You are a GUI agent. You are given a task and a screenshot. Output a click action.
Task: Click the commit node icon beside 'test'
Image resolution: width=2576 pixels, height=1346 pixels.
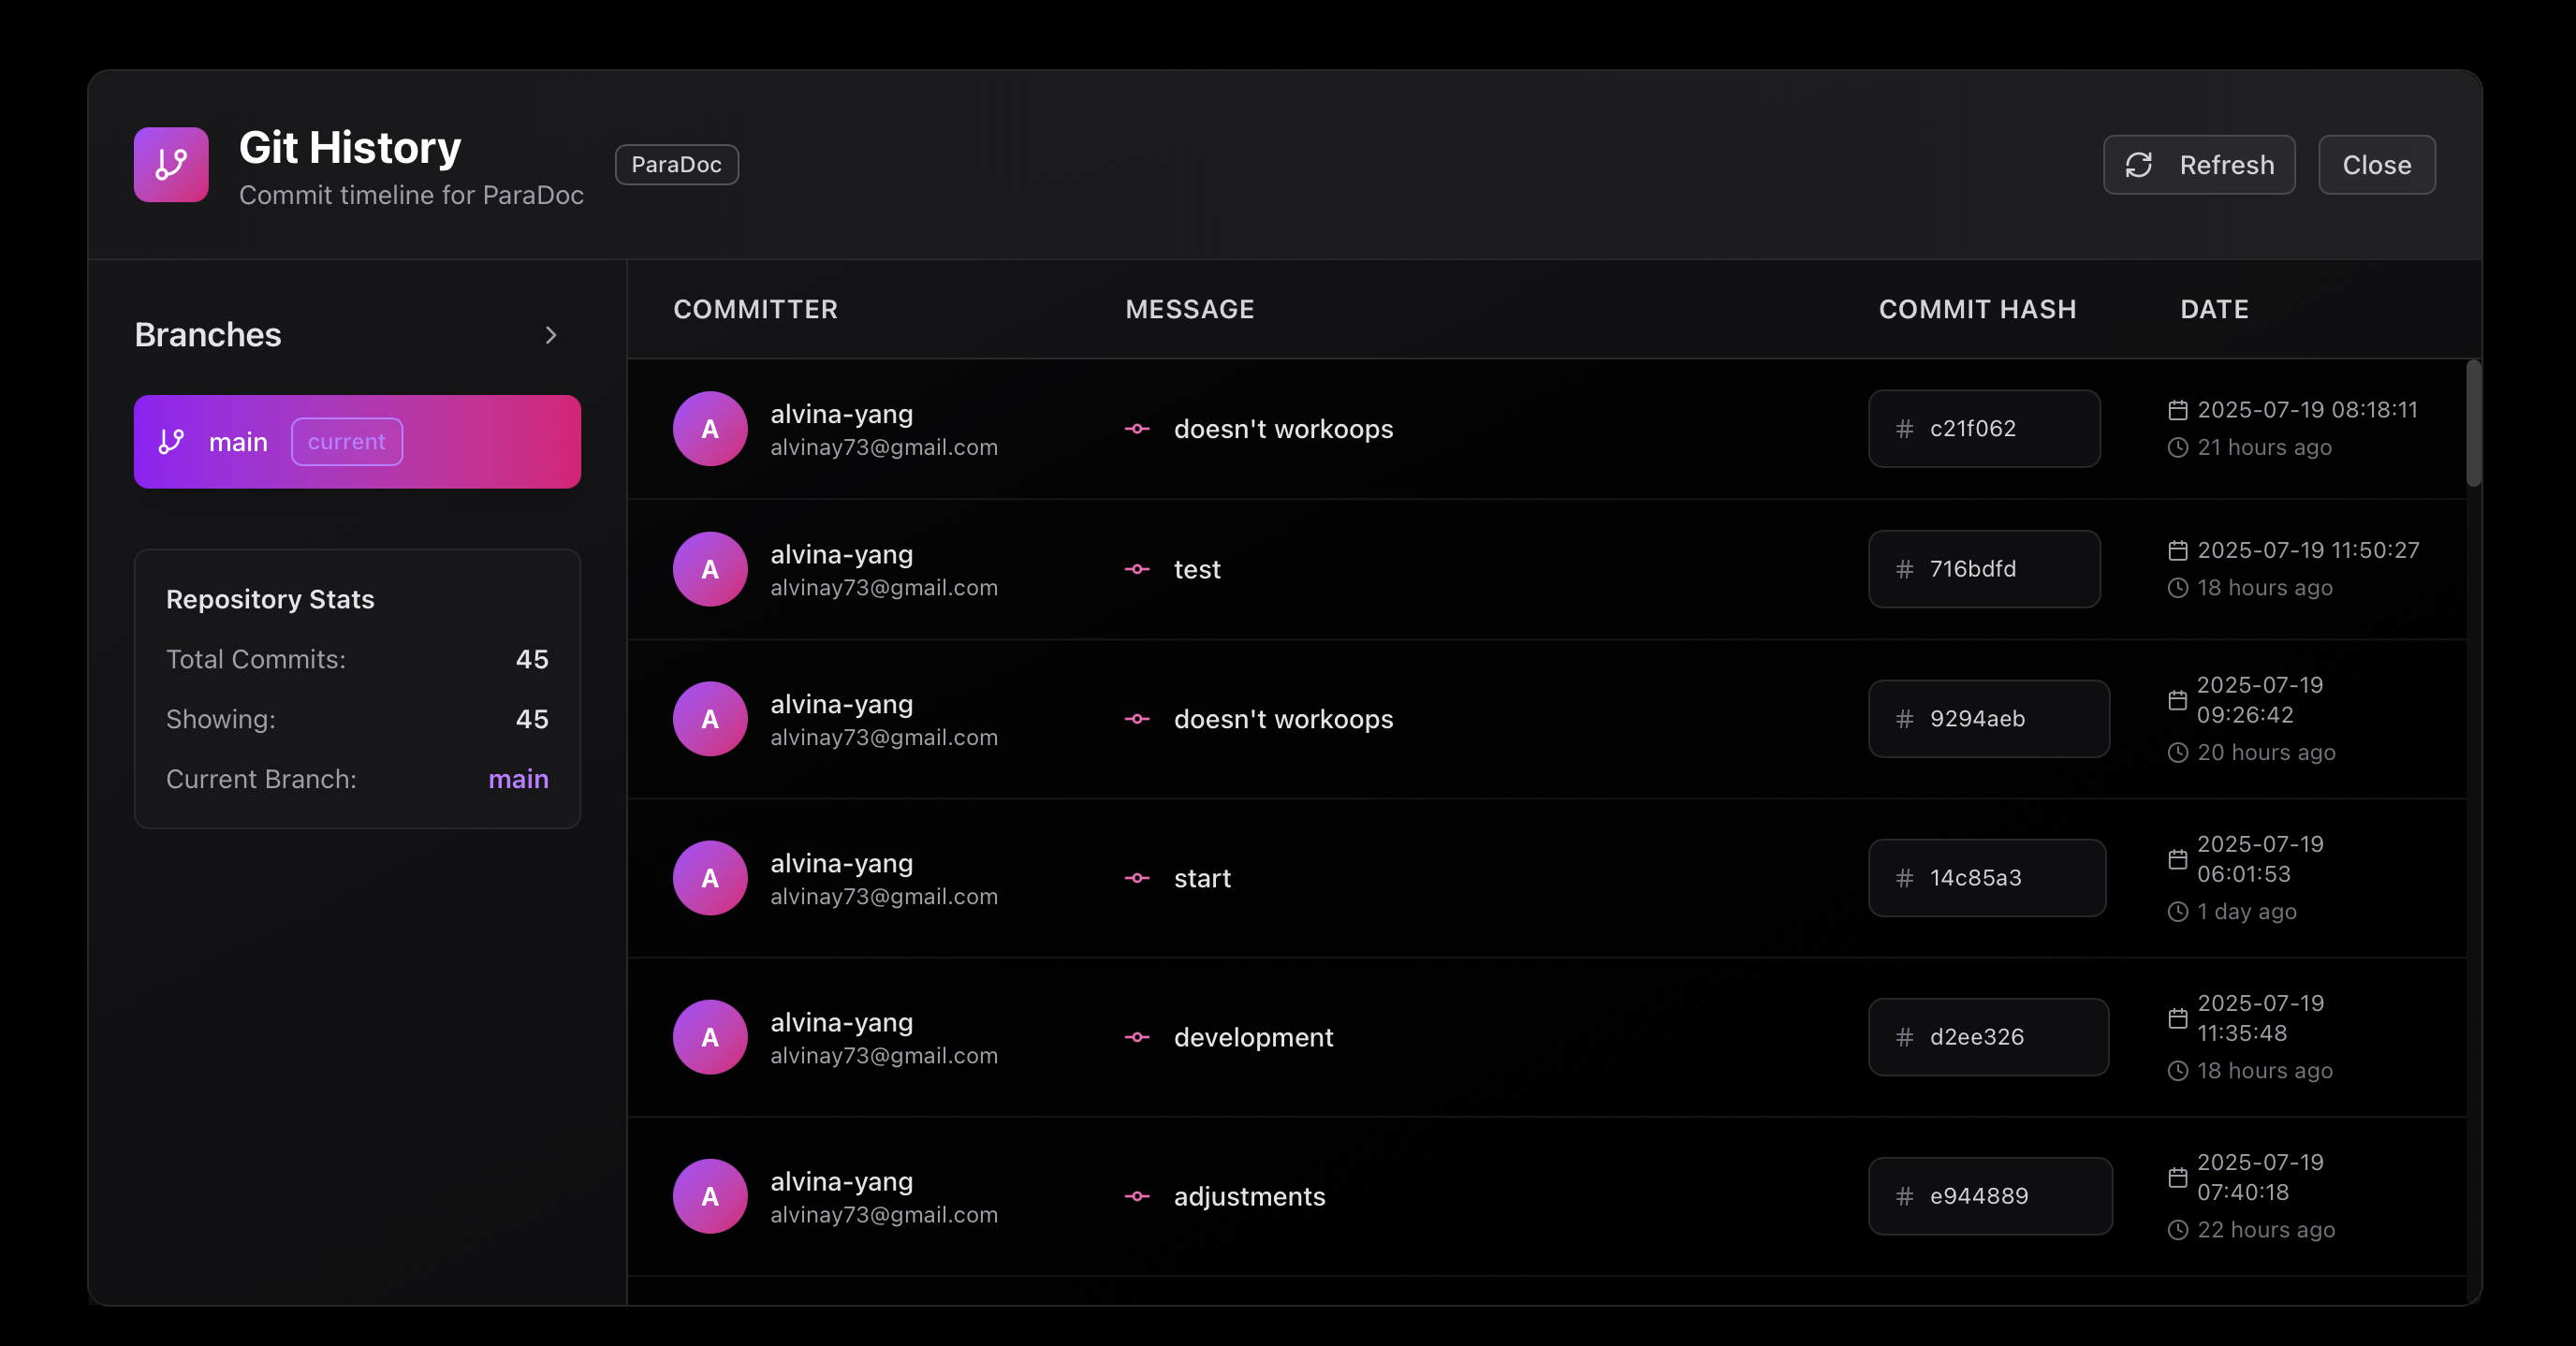[x=1136, y=569]
